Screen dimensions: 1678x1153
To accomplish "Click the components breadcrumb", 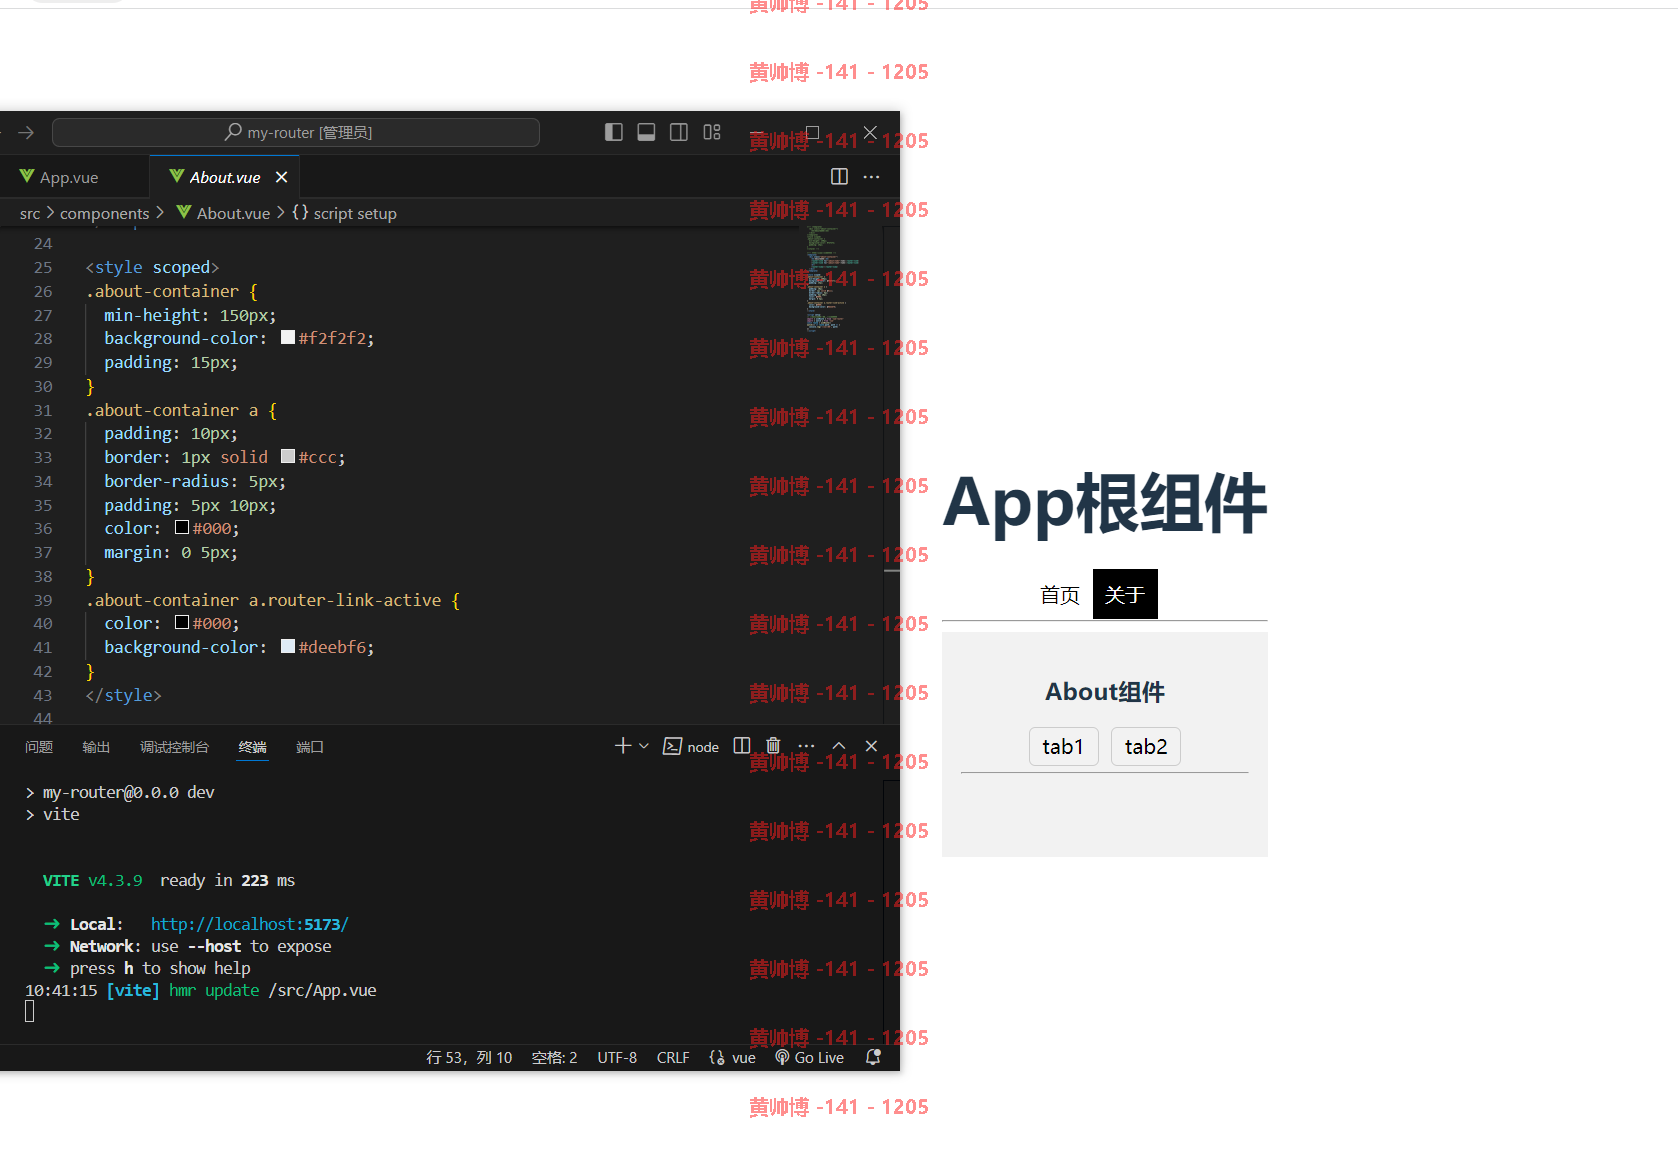I will 104,213.
